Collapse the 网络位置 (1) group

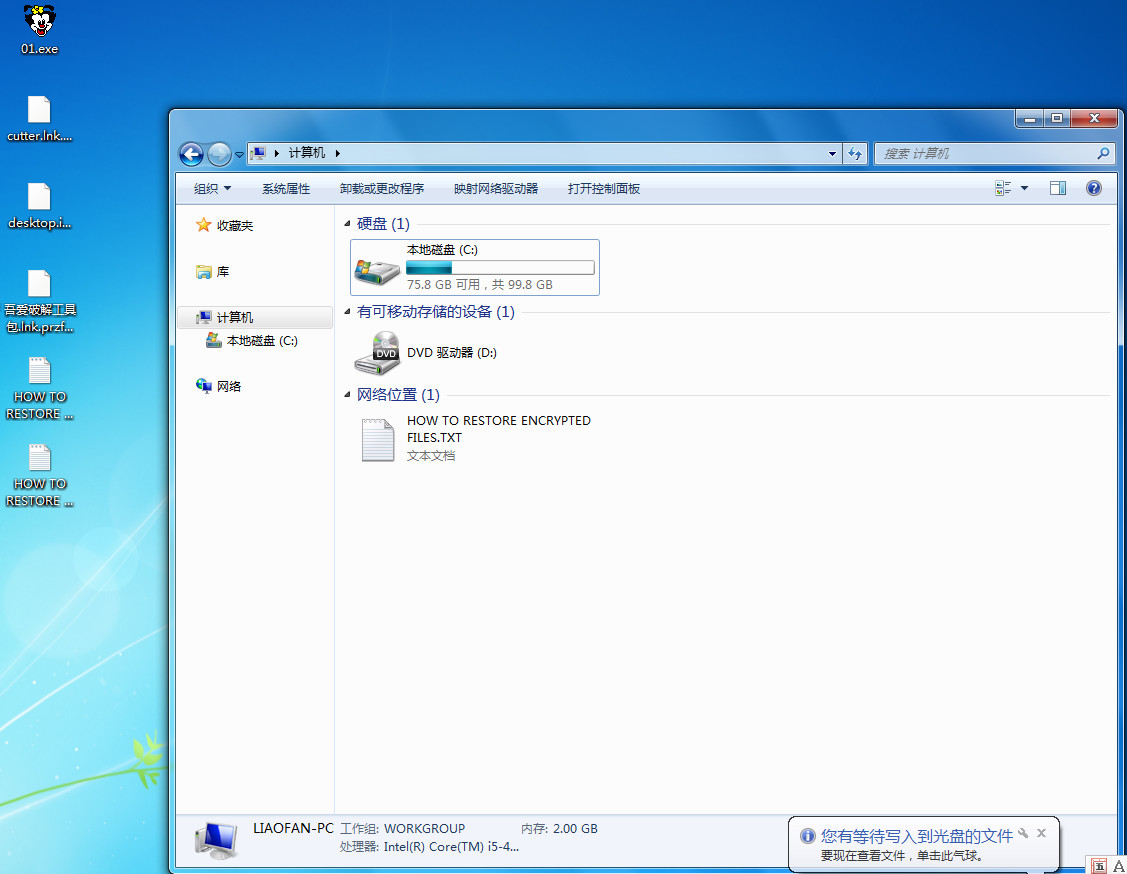click(x=348, y=396)
